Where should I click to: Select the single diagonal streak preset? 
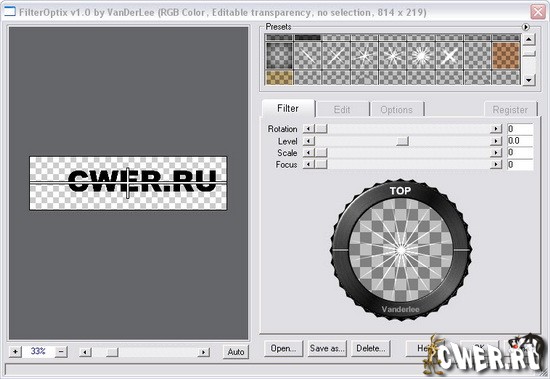(x=308, y=55)
